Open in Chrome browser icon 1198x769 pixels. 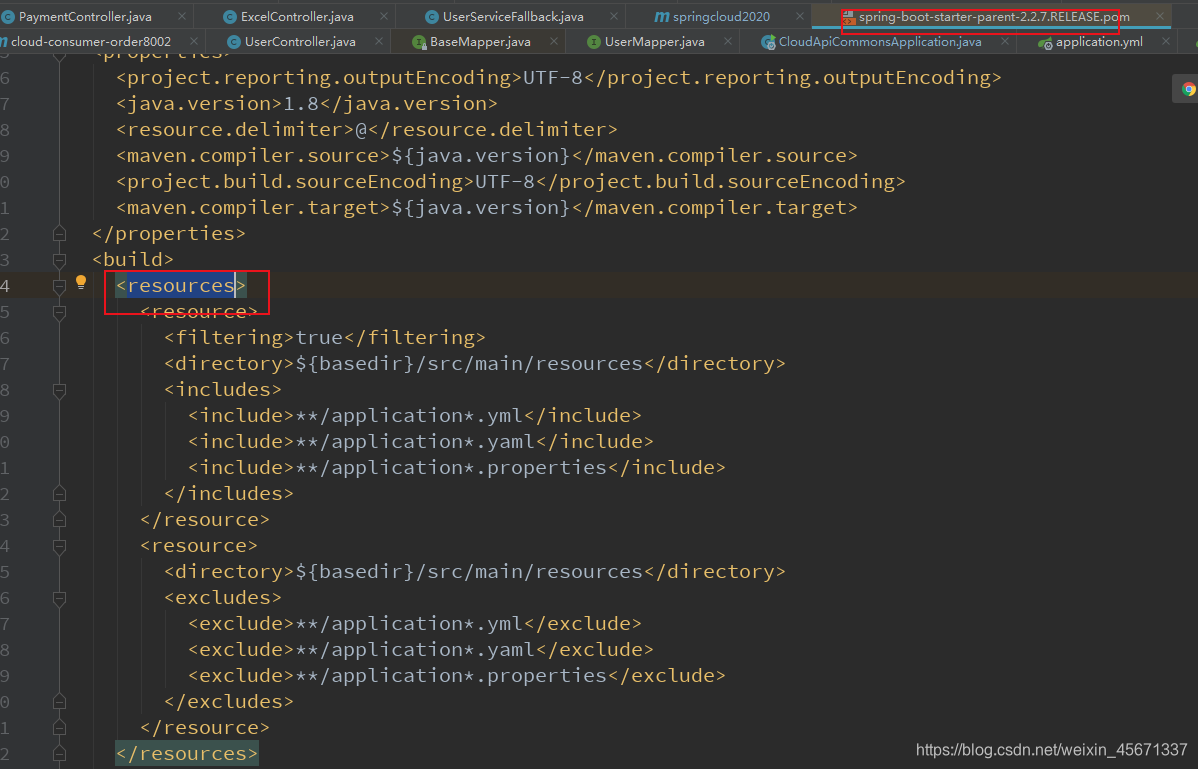[x=1188, y=89]
